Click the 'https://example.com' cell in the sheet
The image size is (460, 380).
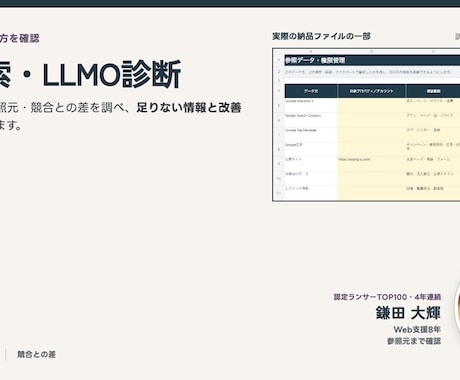[372, 164]
